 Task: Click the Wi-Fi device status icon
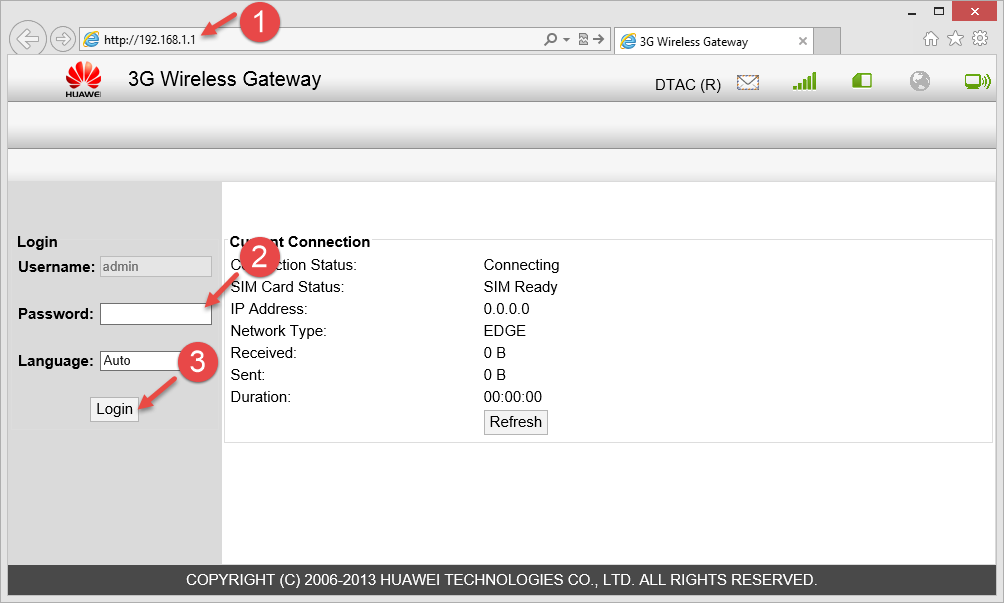977,81
